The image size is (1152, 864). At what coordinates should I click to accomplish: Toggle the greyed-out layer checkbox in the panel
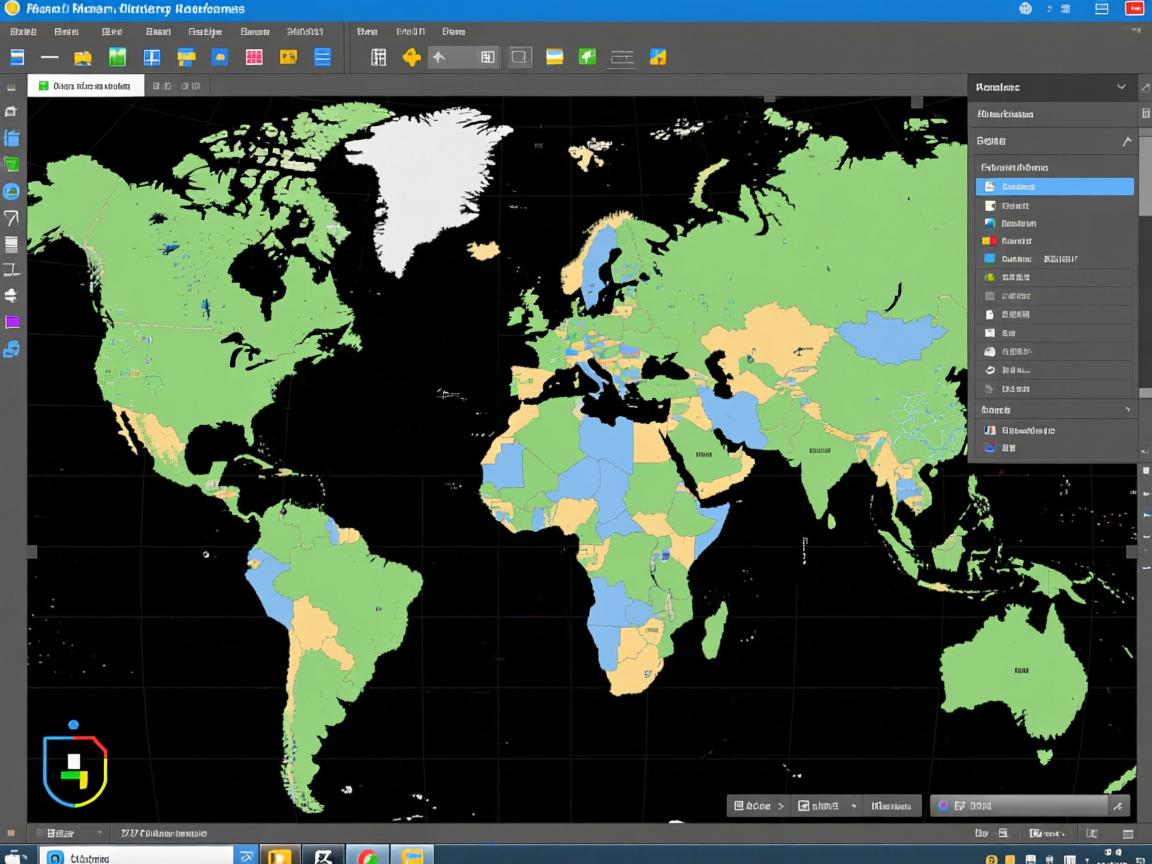click(988, 295)
